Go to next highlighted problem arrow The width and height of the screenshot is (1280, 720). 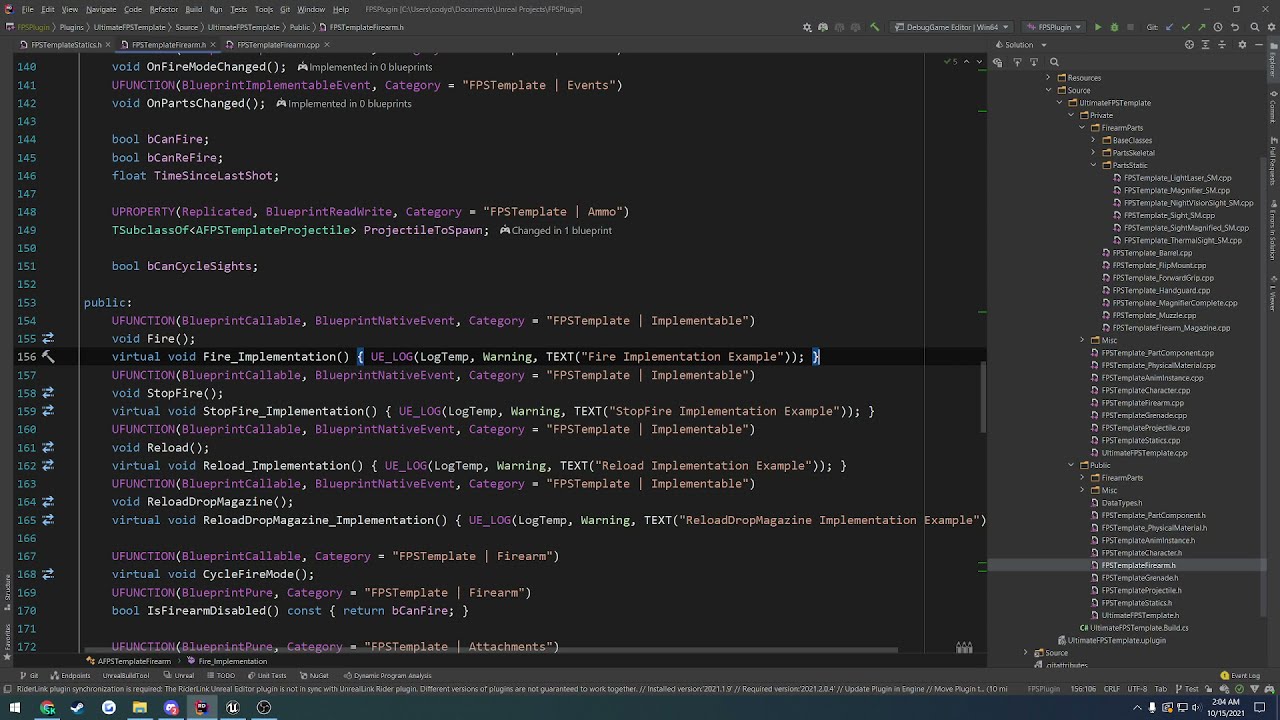click(x=979, y=62)
